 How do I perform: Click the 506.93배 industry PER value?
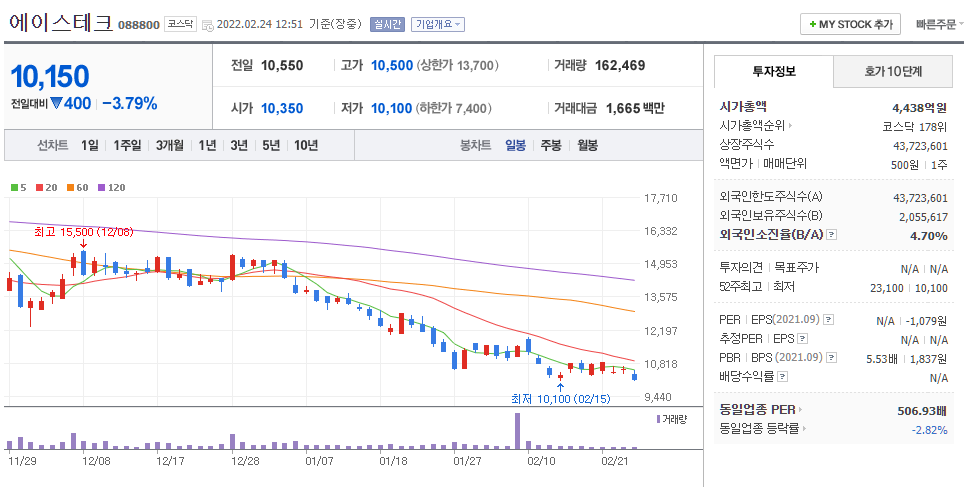pos(922,411)
